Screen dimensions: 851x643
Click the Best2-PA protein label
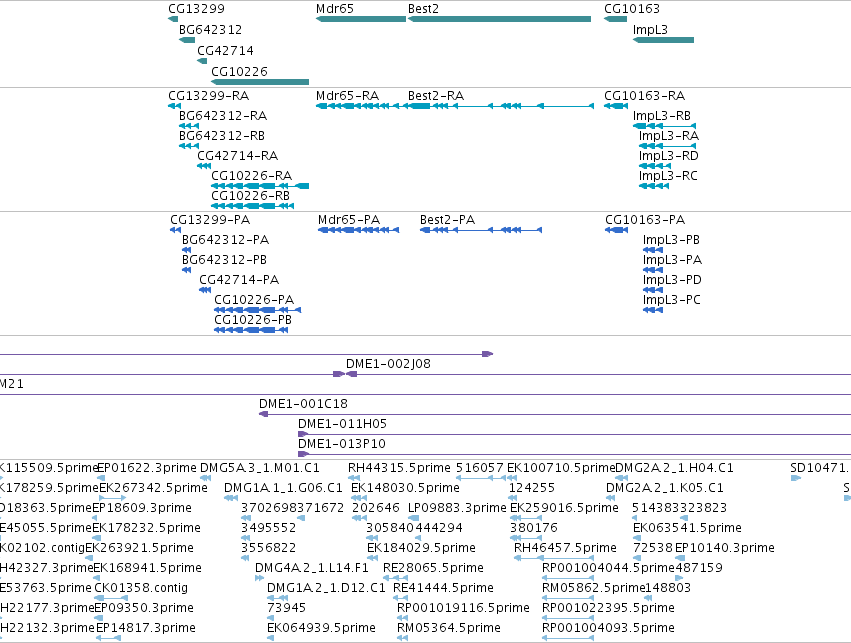coord(447,220)
